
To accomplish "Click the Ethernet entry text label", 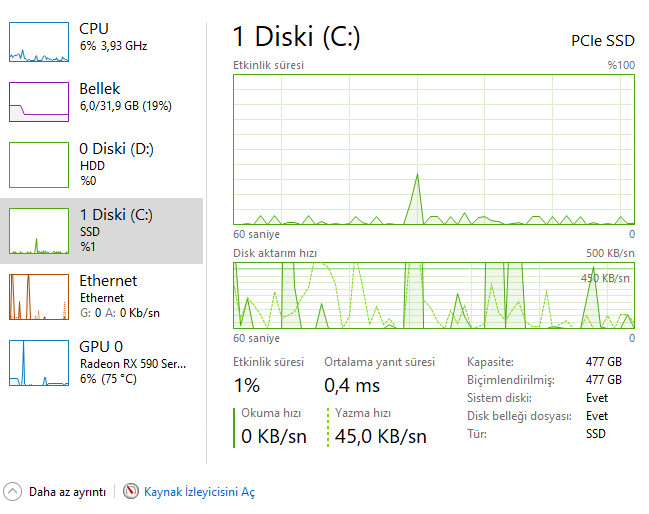I will coord(108,281).
